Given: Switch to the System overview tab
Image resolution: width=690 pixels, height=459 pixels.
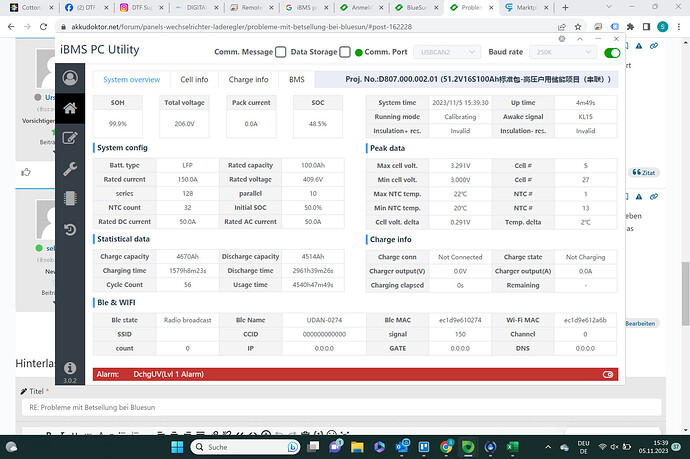Looking at the screenshot, I should click(x=132, y=80).
